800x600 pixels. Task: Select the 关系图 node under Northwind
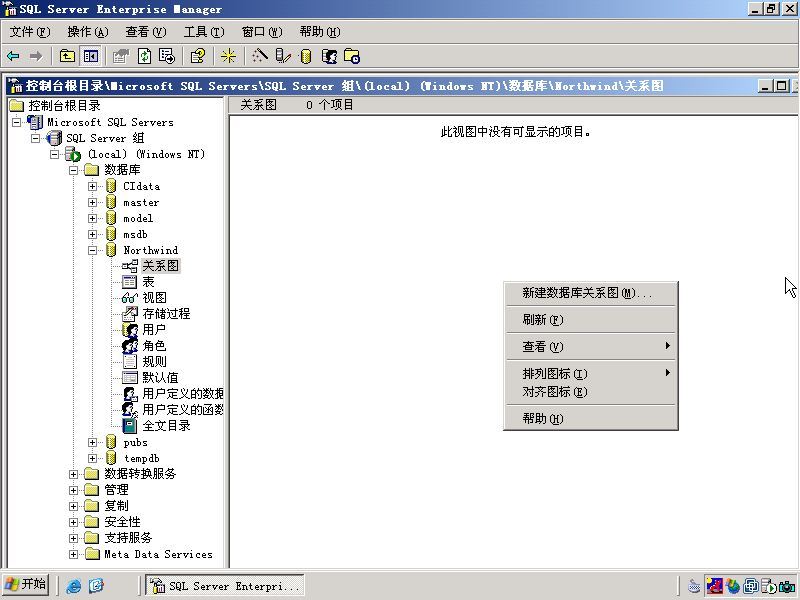[160, 266]
